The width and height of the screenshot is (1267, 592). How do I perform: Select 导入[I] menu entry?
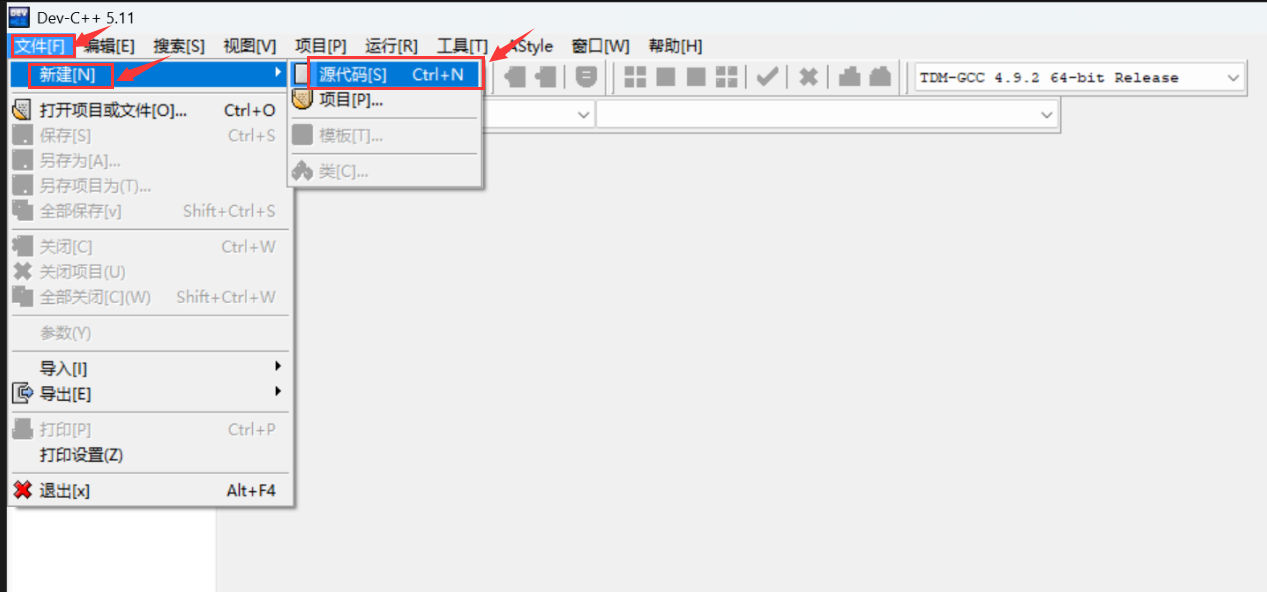pos(150,369)
